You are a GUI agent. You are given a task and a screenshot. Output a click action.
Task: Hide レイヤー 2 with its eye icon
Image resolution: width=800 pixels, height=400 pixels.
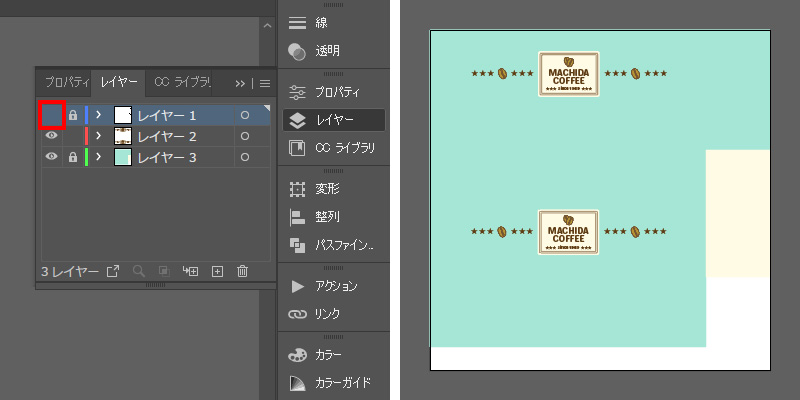click(x=51, y=136)
